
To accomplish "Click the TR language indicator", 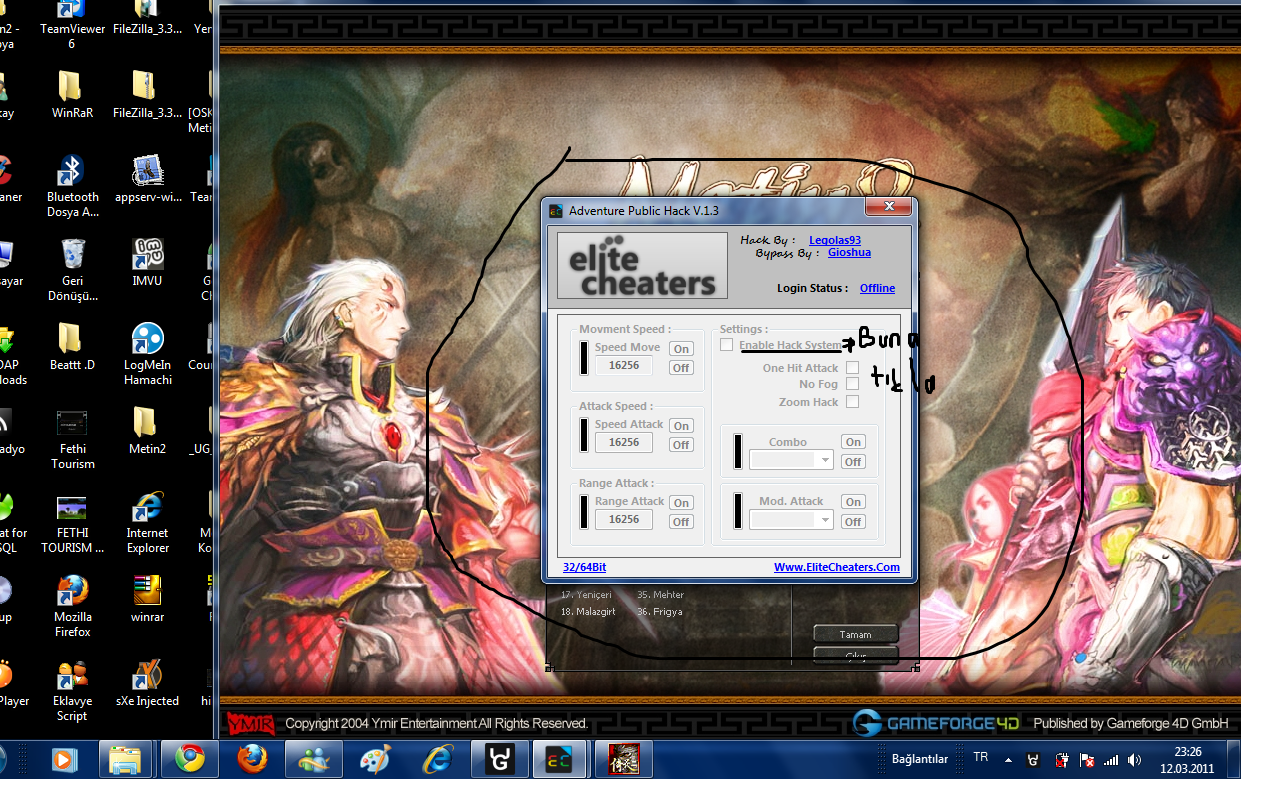I will [981, 758].
